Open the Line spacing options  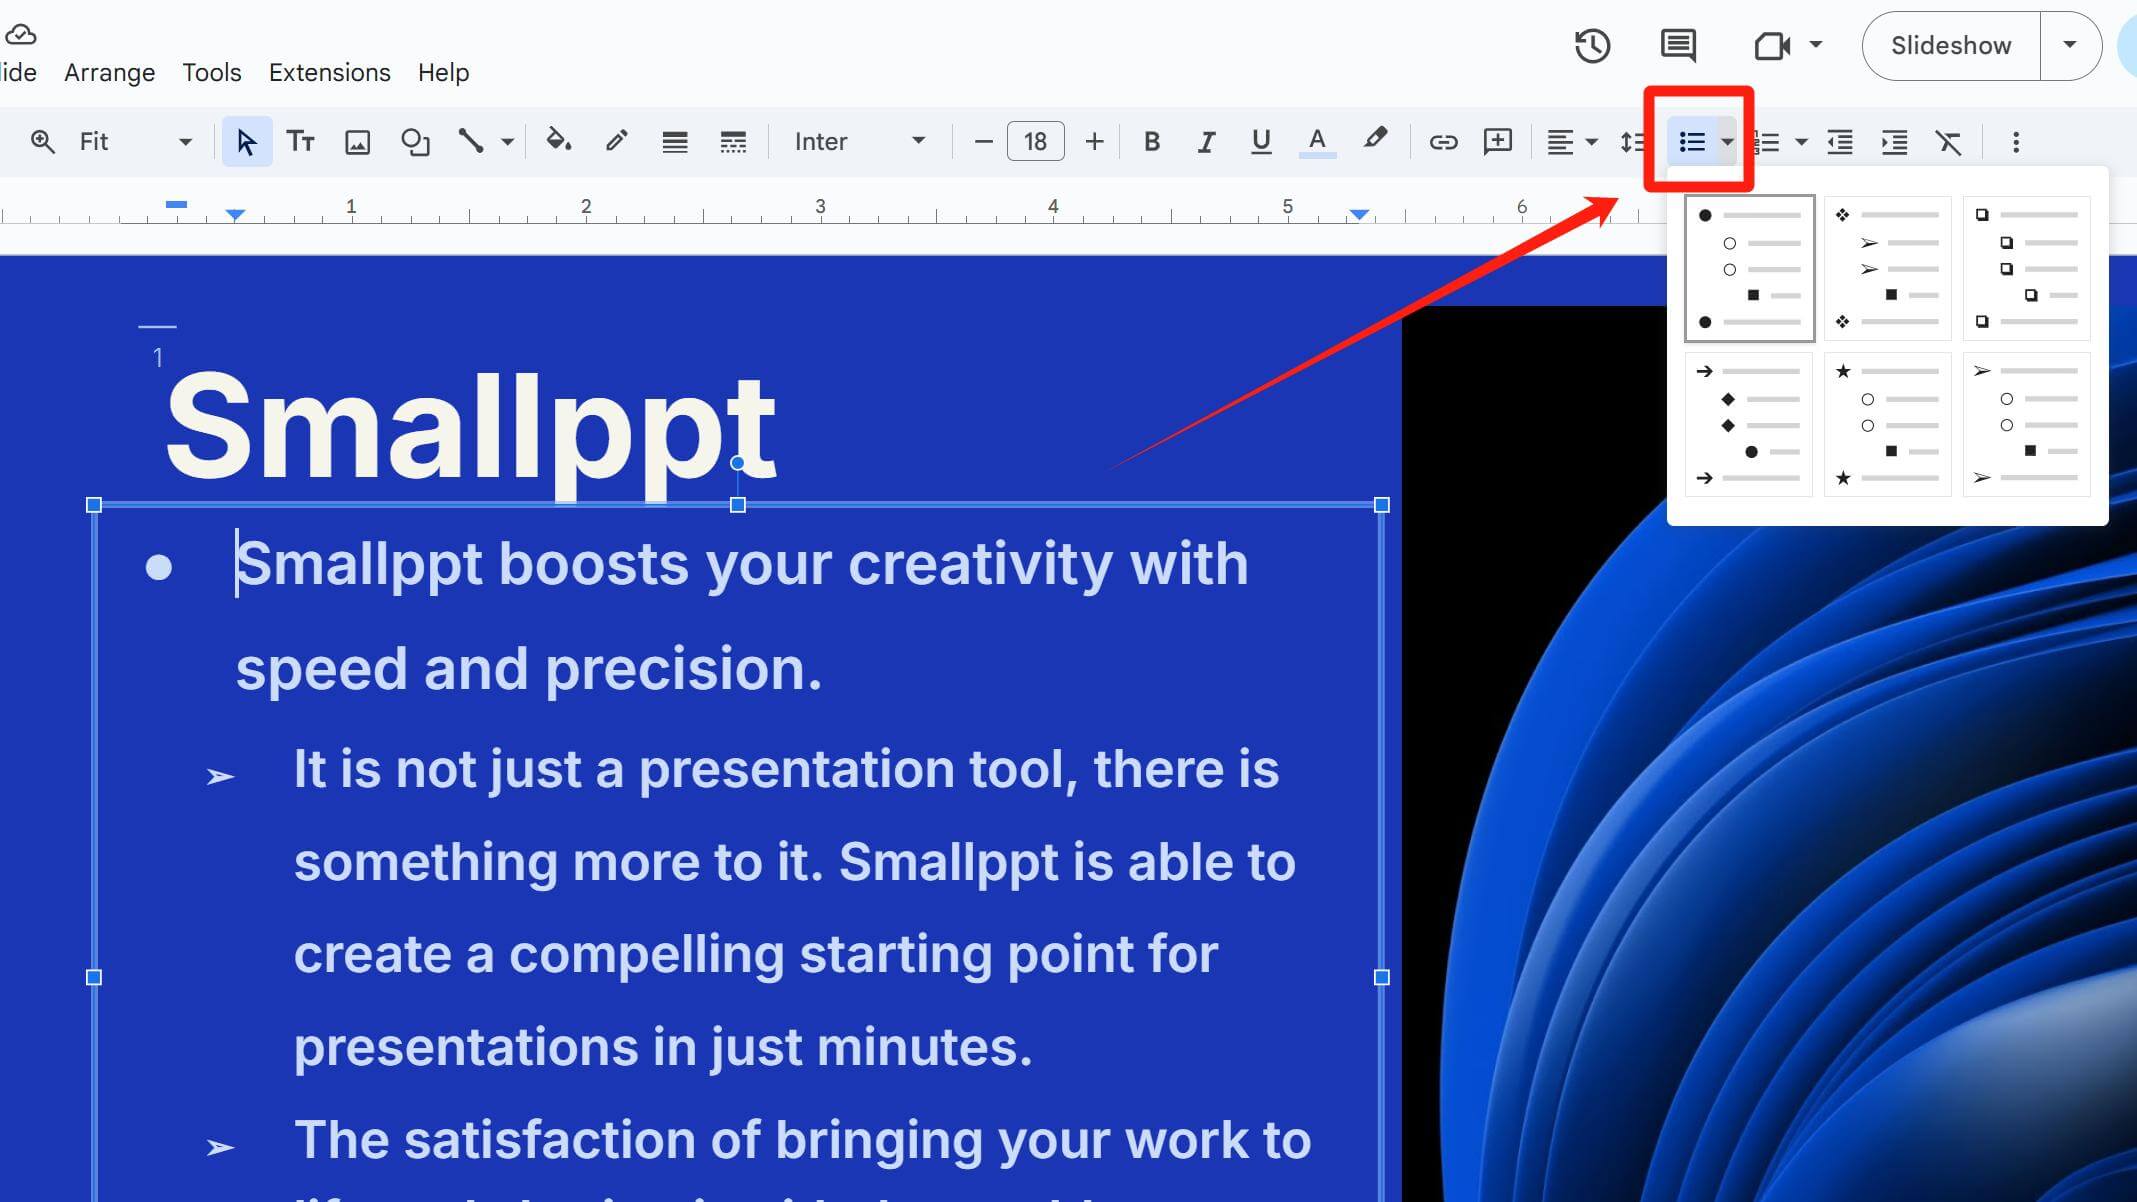(1631, 142)
